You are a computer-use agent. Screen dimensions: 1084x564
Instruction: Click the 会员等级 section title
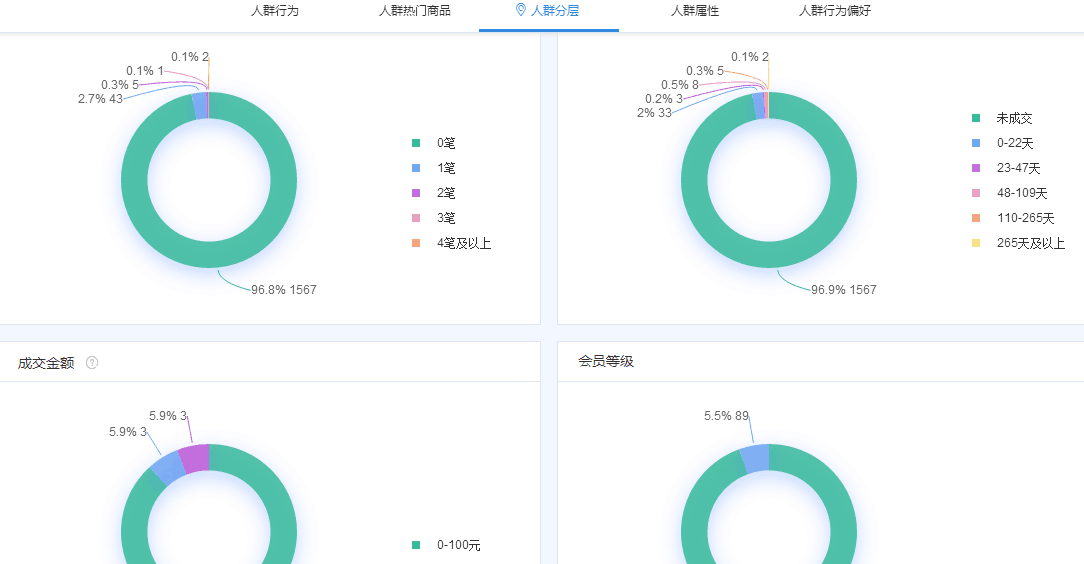click(606, 361)
